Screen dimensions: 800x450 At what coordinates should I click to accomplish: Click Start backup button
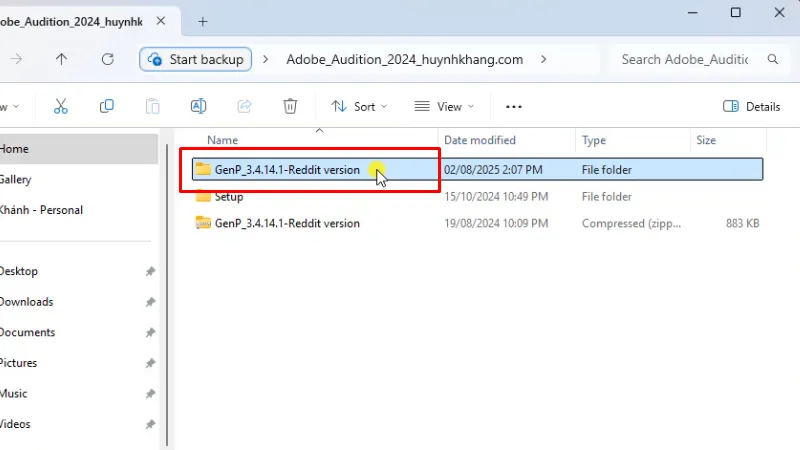(x=196, y=59)
